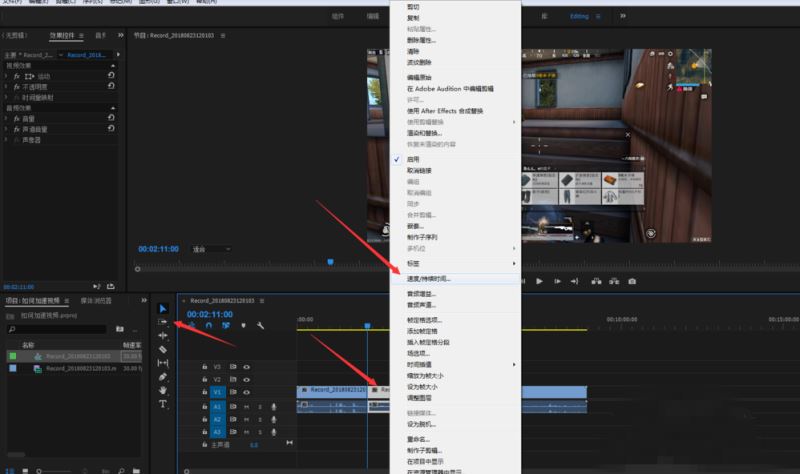Open the 标签 (Label) submenu arrow
The height and width of the screenshot is (474, 800).
click(x=514, y=264)
